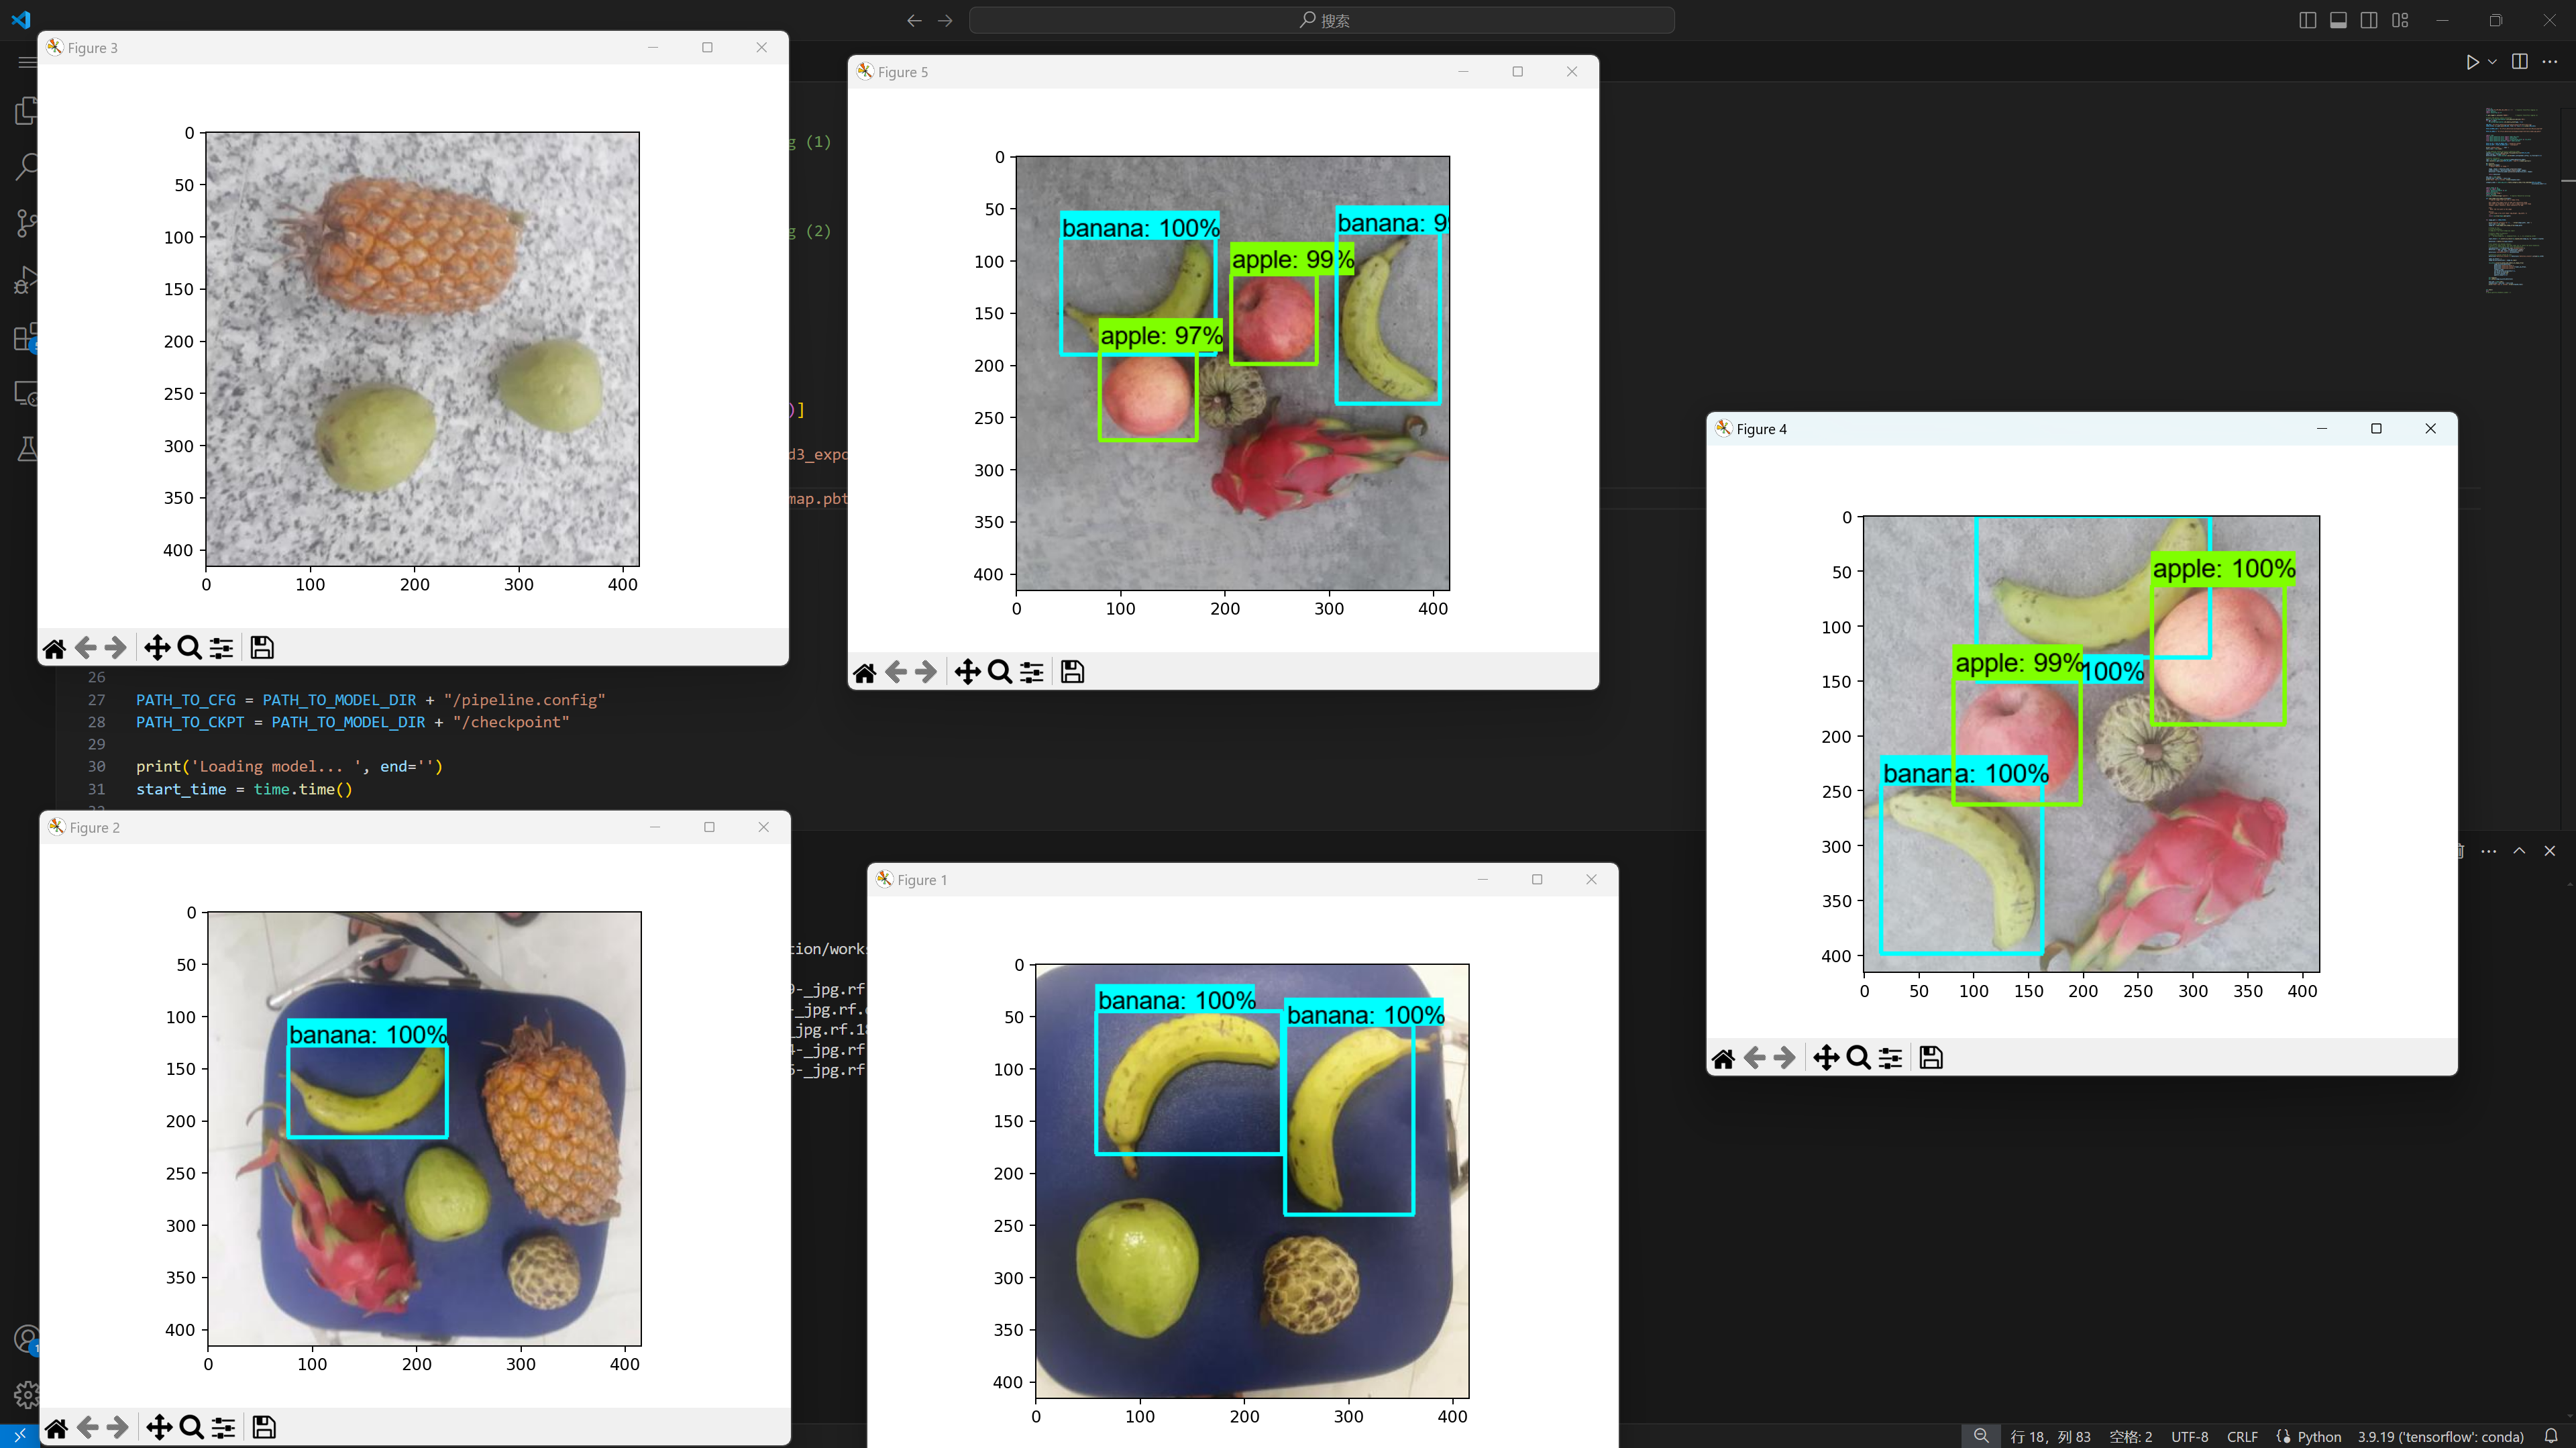This screenshot has height=1448, width=2576.
Task: Go forward a view in Figure 2
Action: click(x=118, y=1427)
